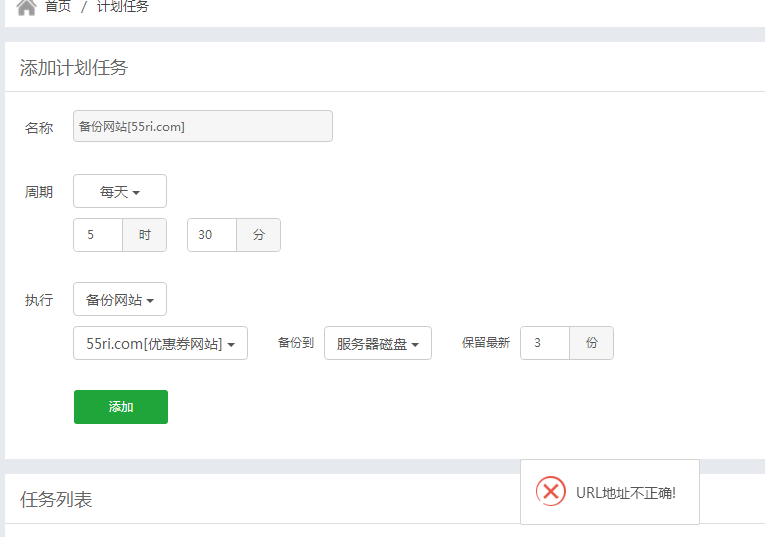The image size is (765, 537).
Task: Click the 执行 label
Action: (39, 300)
